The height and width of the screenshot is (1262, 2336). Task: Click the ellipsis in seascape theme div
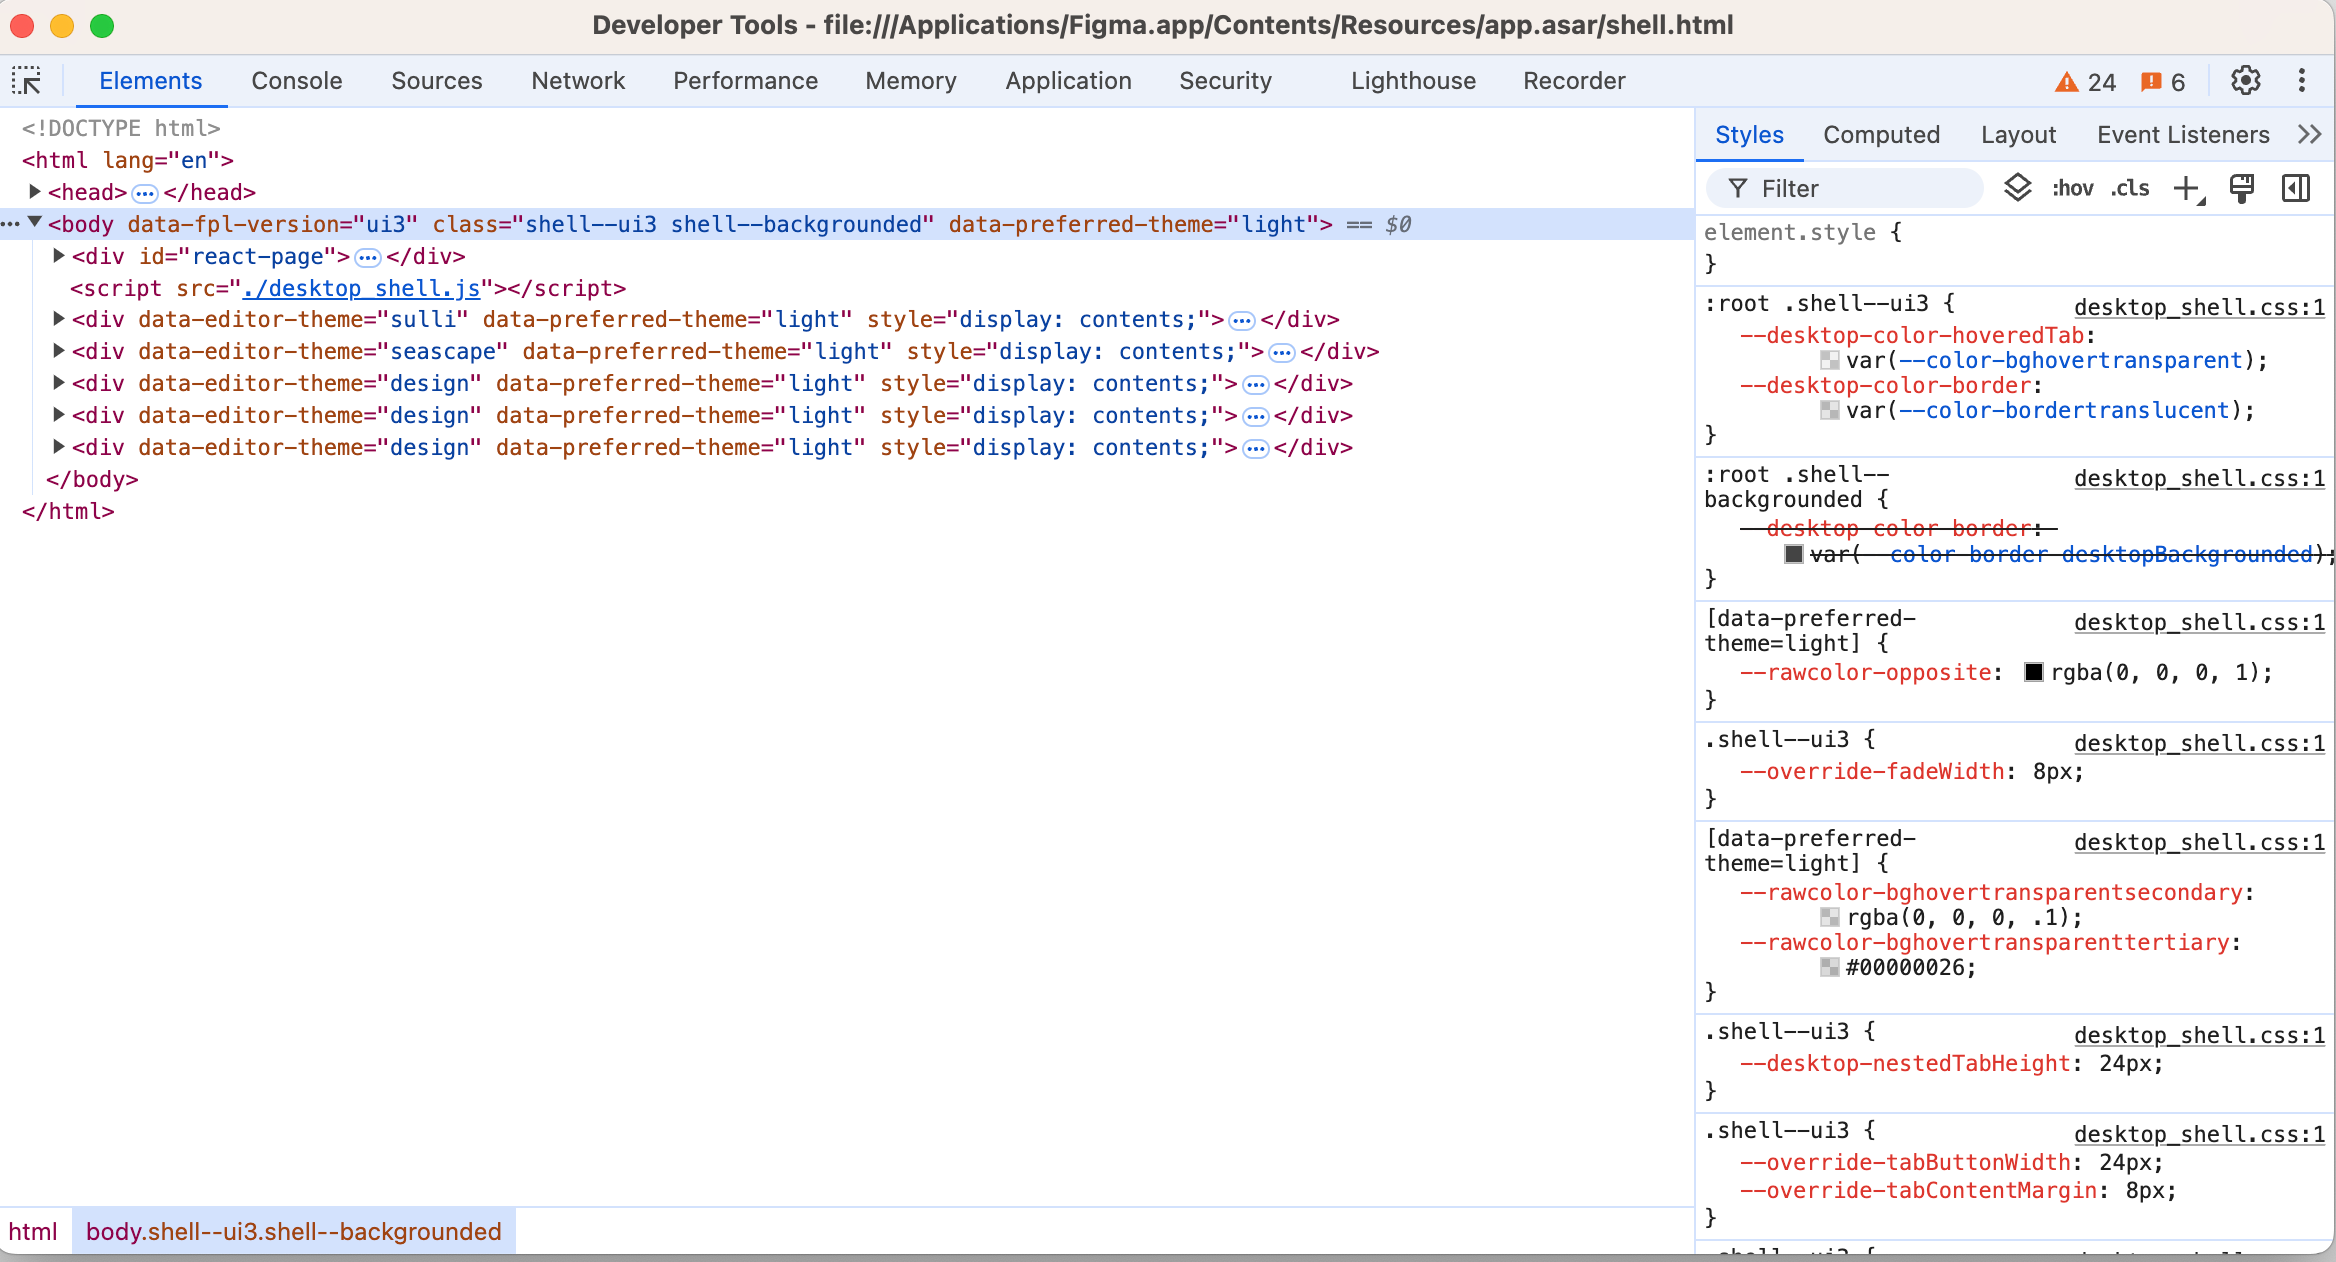pyautogui.click(x=1282, y=353)
